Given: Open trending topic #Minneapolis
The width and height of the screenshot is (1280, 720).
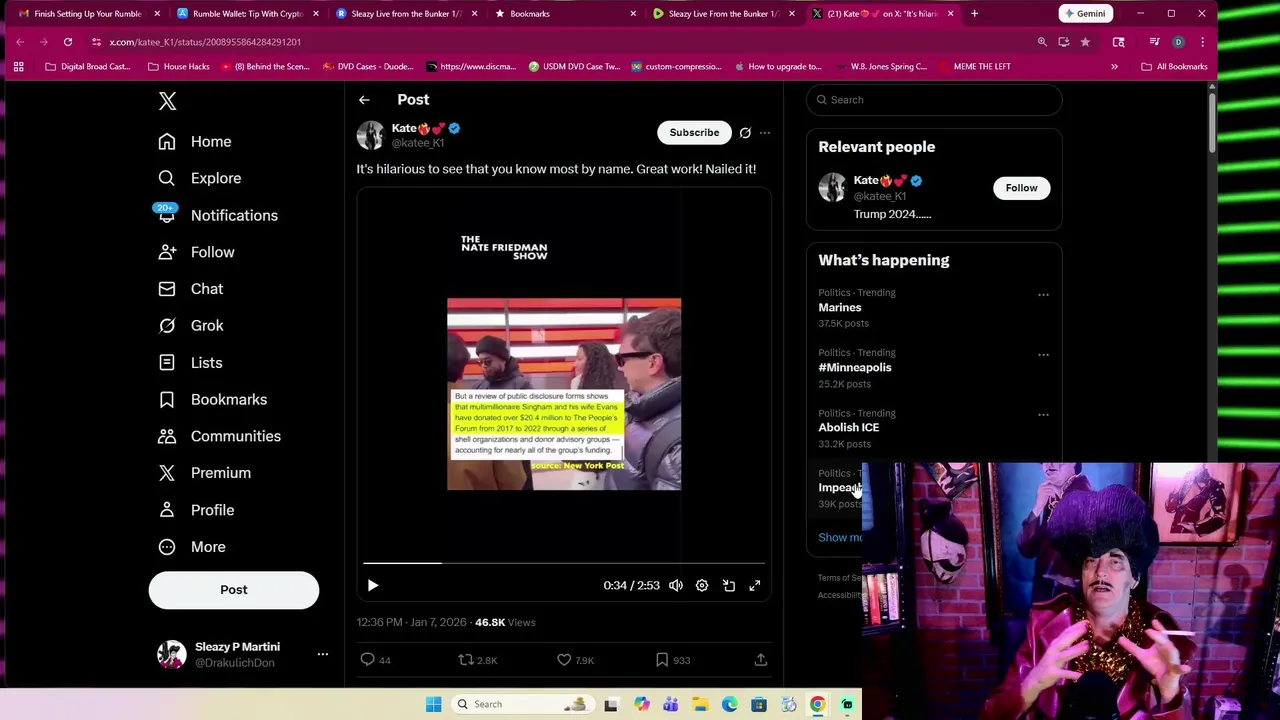Looking at the screenshot, I should [x=855, y=368].
